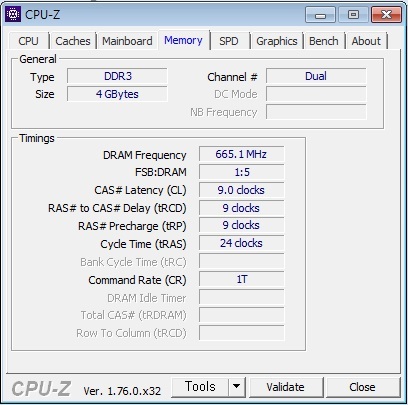
Task: Click the DRAM Frequency value field
Action: click(x=242, y=154)
